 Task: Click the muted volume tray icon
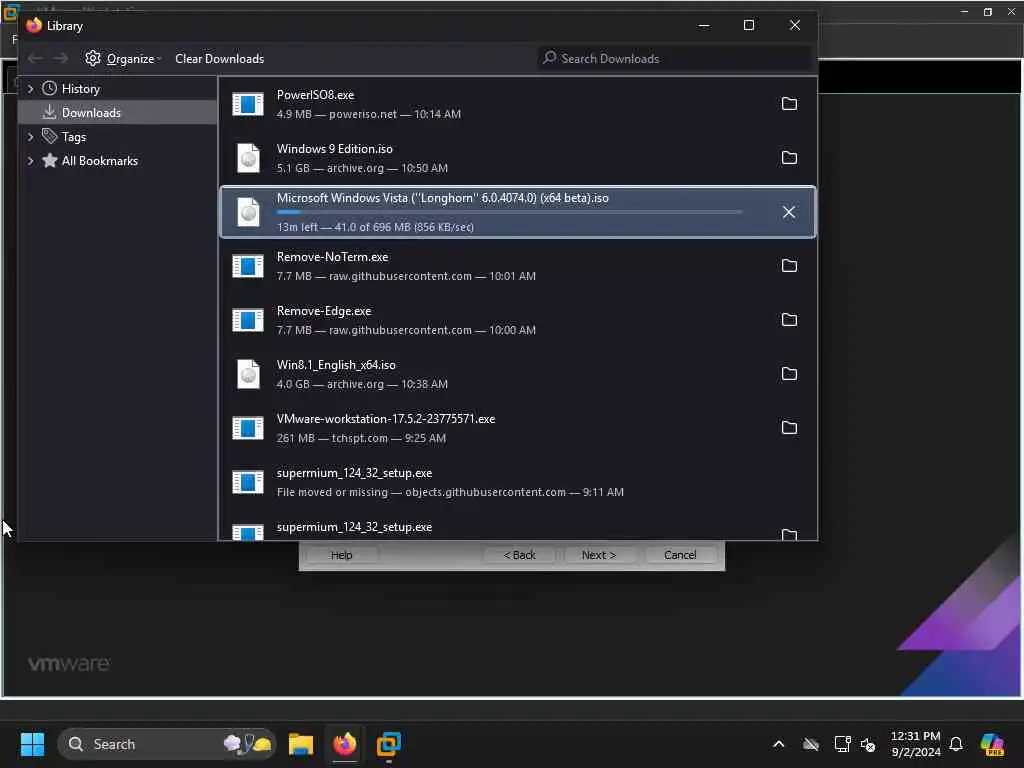pyautogui.click(x=868, y=744)
